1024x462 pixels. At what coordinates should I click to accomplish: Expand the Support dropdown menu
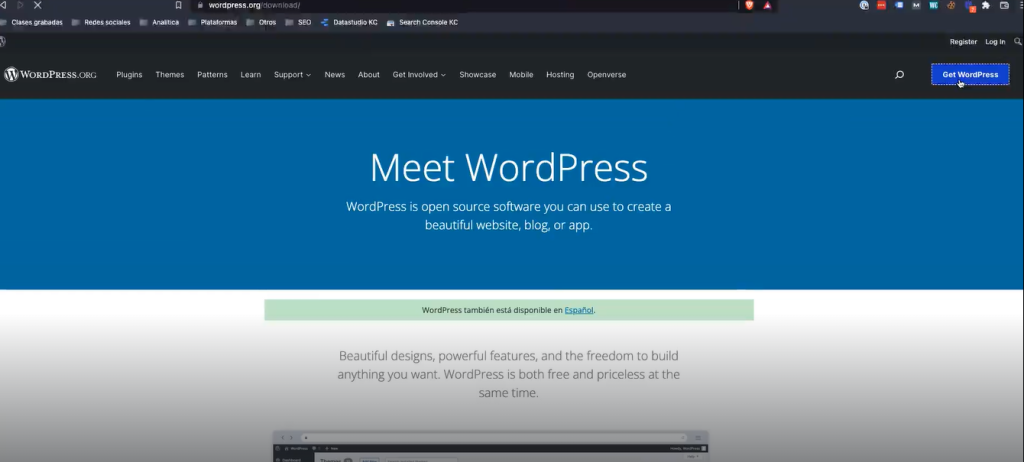[x=292, y=75]
